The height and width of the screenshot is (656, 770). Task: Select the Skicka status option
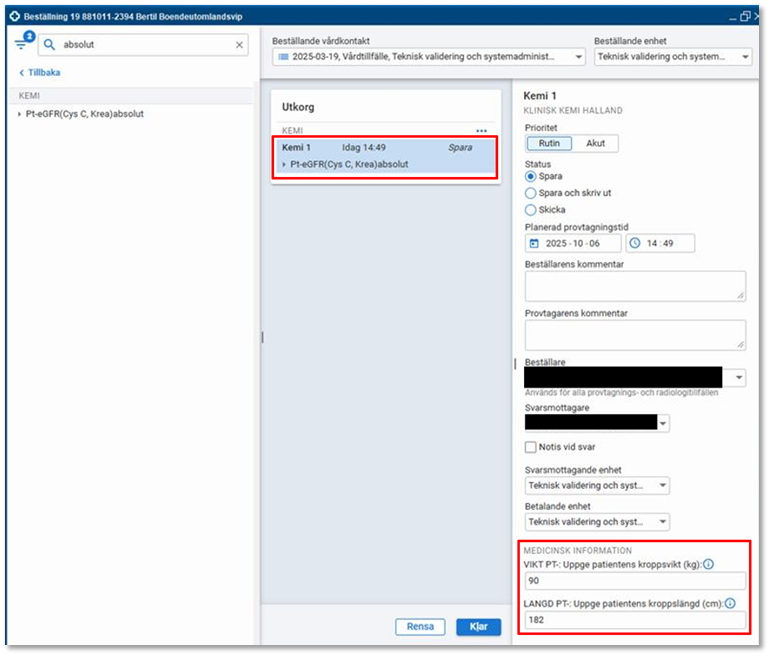pyautogui.click(x=531, y=210)
